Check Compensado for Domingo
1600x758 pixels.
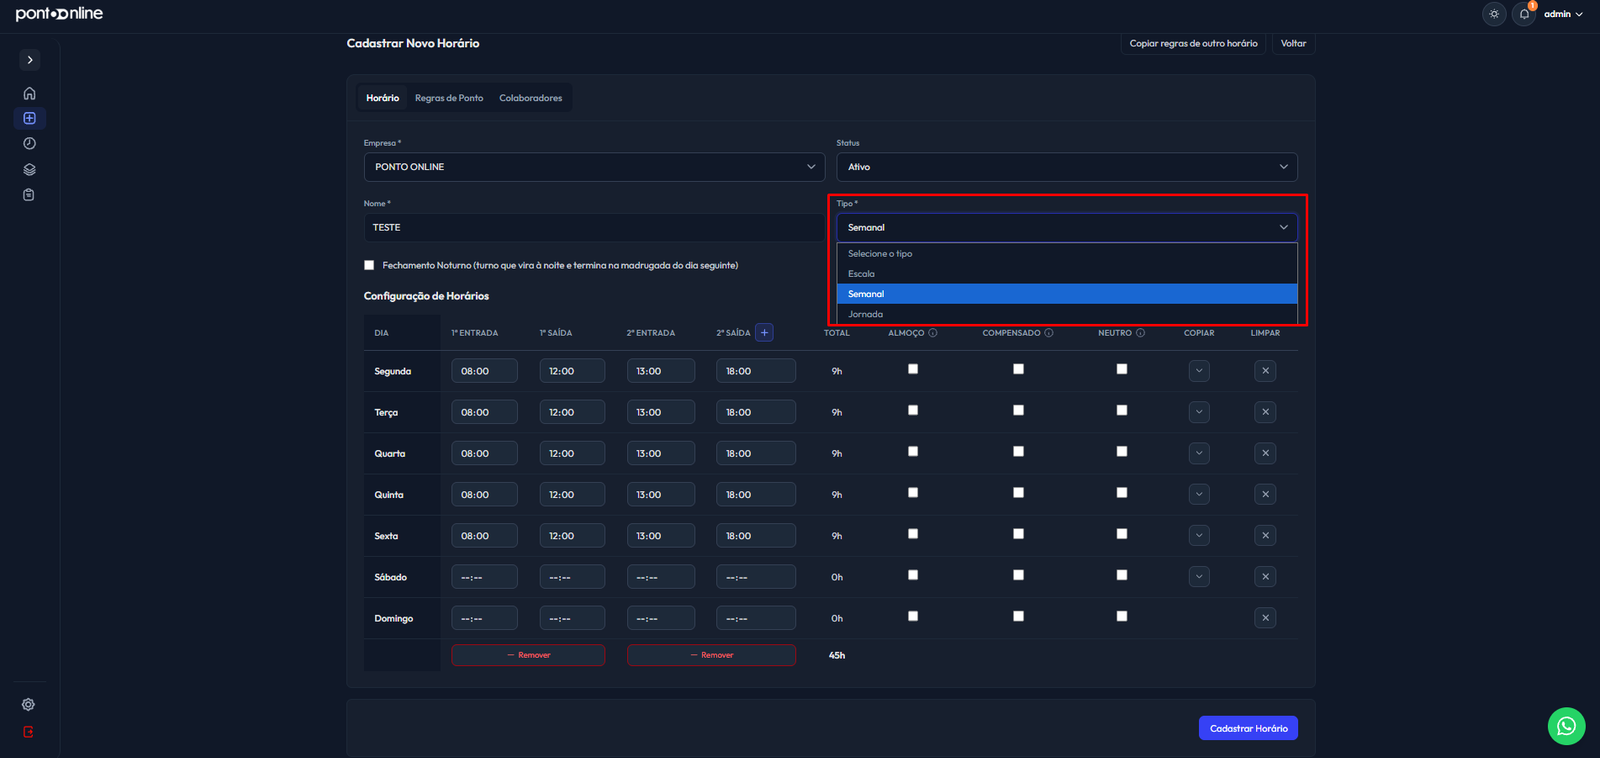point(1018,616)
